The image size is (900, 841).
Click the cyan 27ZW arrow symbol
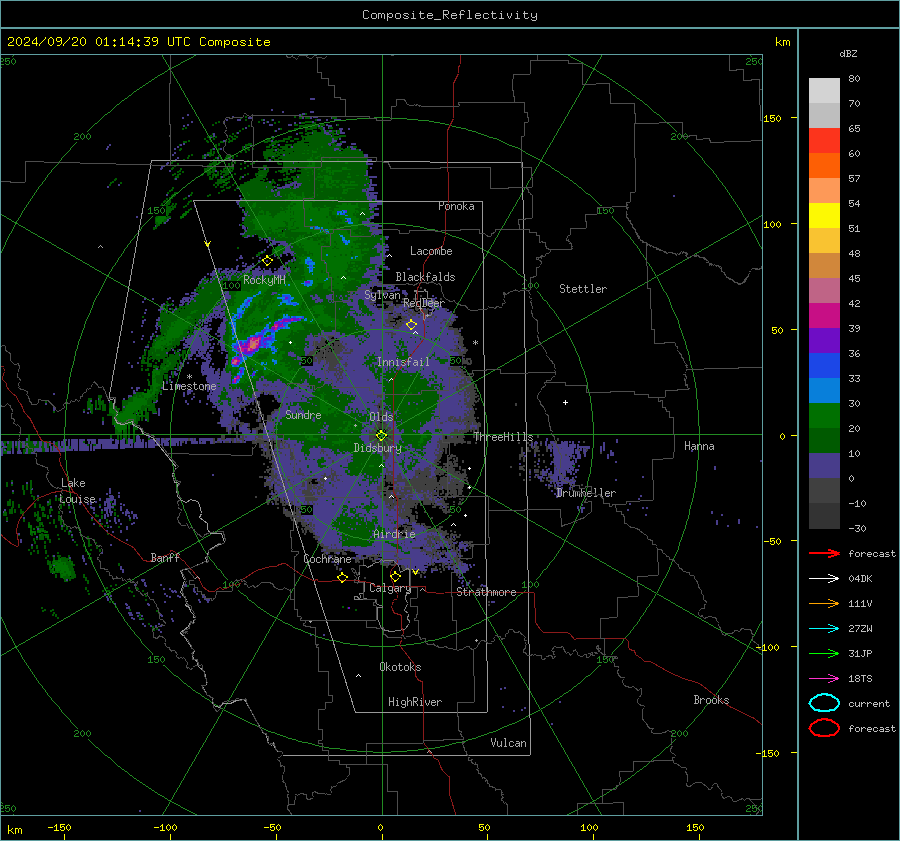point(824,629)
